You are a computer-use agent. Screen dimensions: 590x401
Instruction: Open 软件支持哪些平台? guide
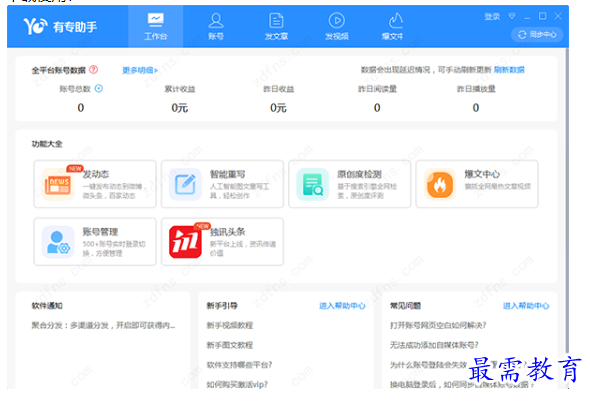(239, 365)
